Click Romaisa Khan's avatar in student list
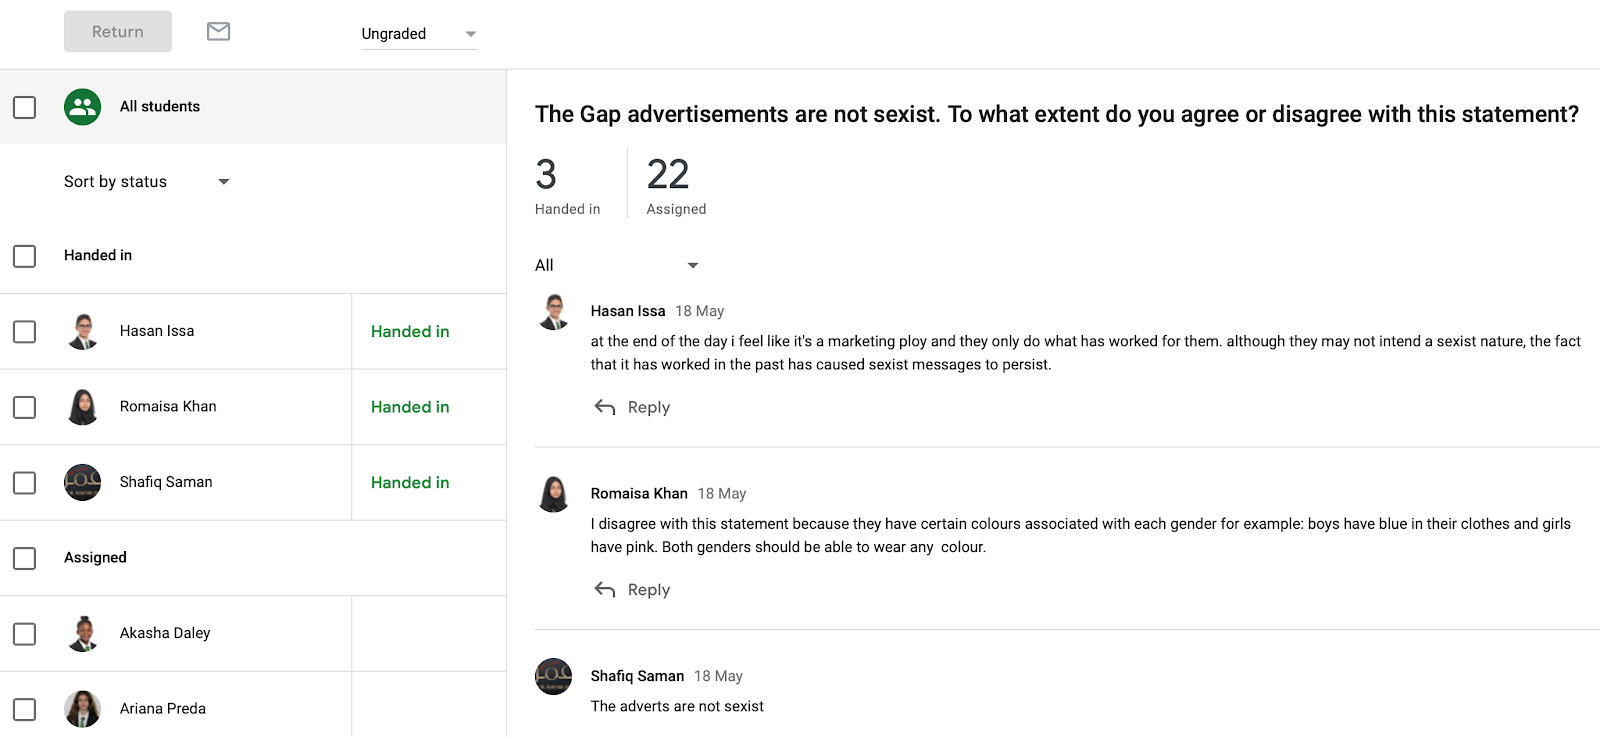This screenshot has height=737, width=1600. point(83,407)
